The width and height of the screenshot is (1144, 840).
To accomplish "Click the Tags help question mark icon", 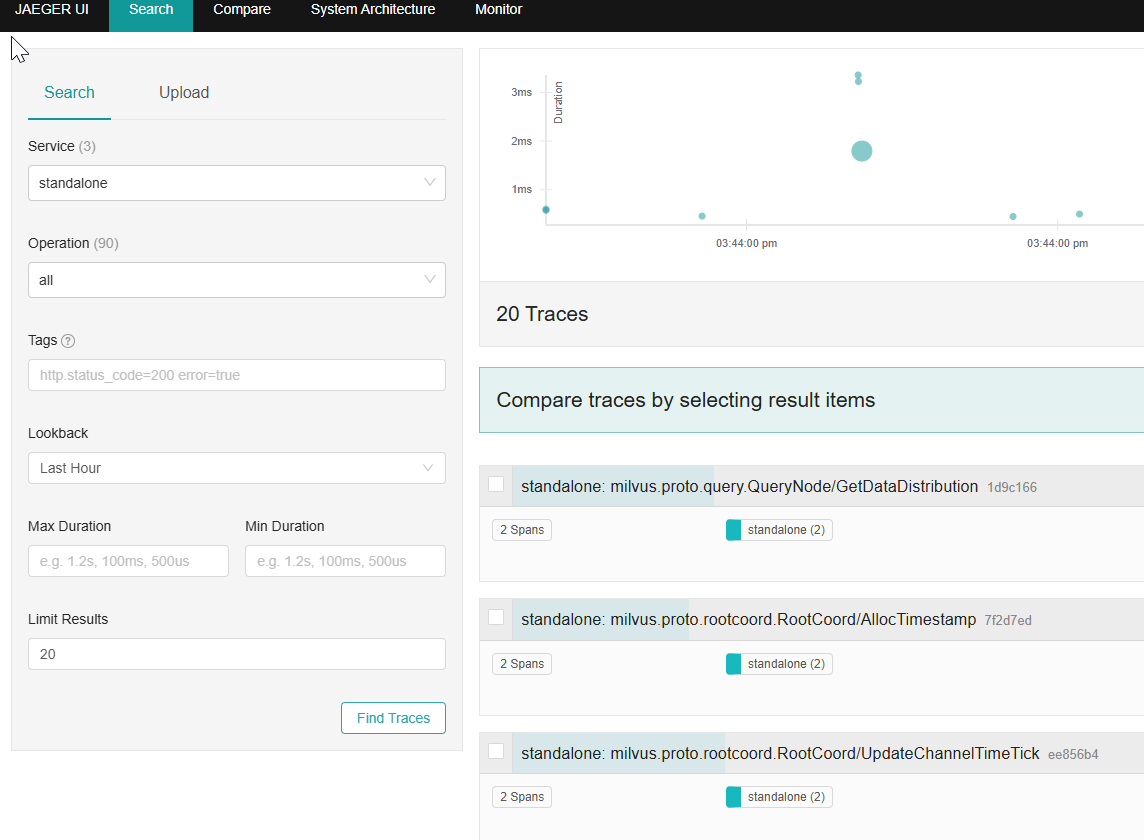I will click(x=68, y=341).
